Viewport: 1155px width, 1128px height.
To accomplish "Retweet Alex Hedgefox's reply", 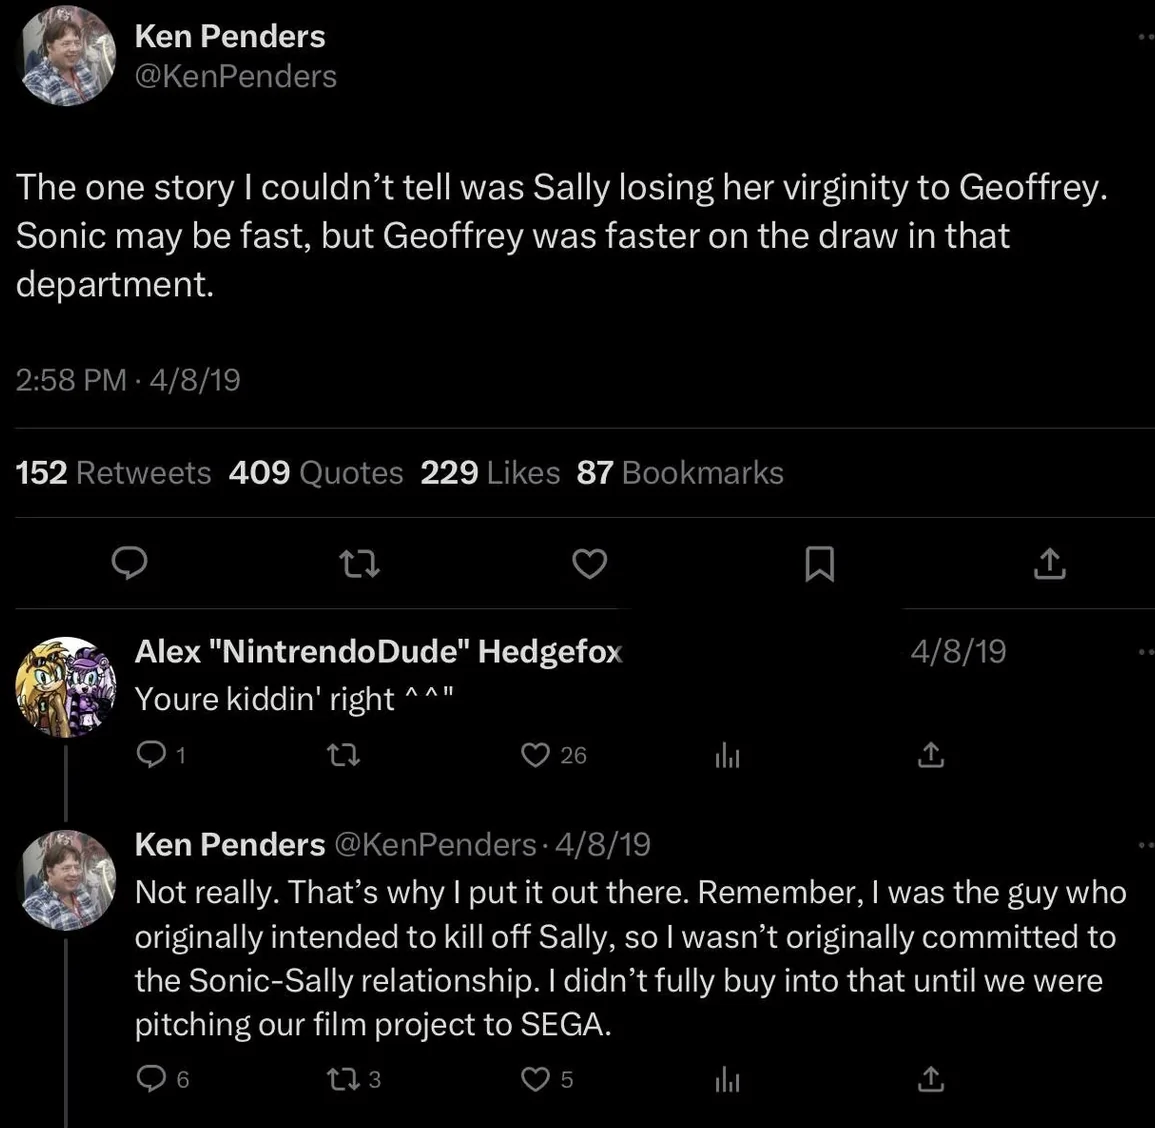I will coord(343,755).
